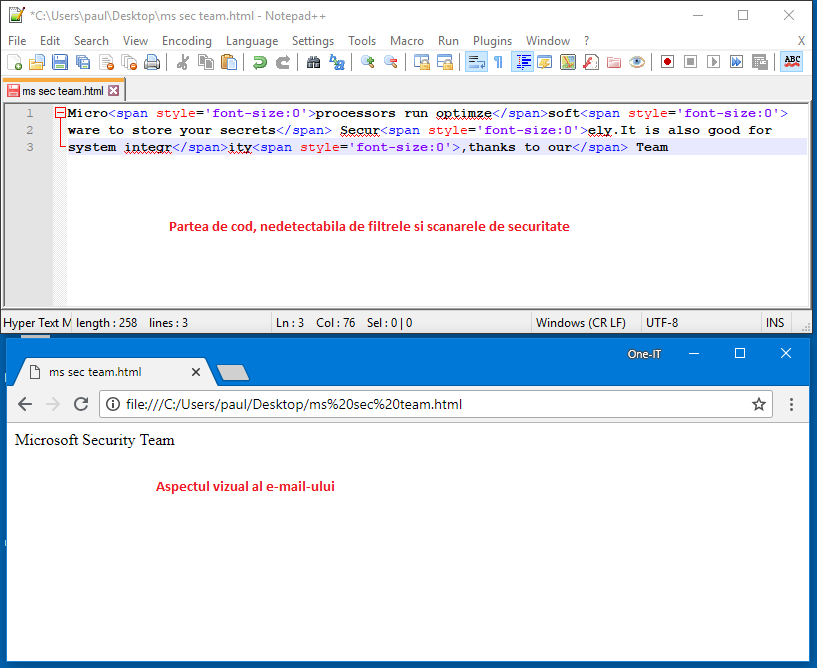Open Chrome three-dot menu

pos(791,404)
